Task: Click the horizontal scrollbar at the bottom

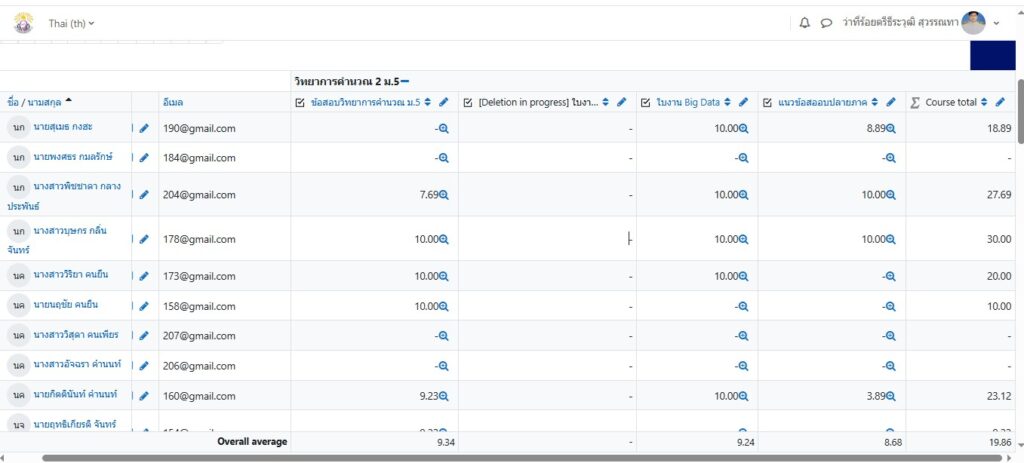Action: tap(500, 458)
